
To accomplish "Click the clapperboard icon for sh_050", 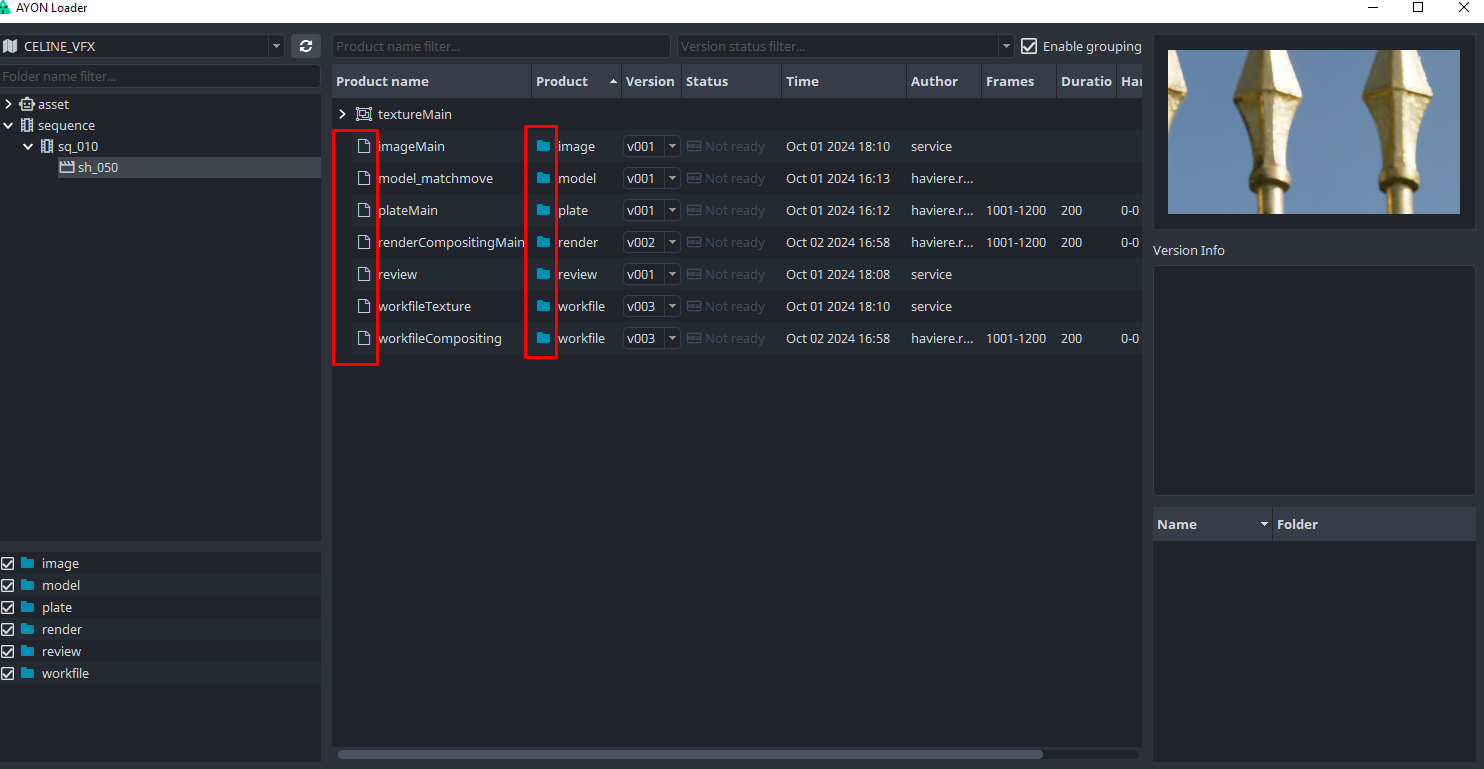I will 67,167.
